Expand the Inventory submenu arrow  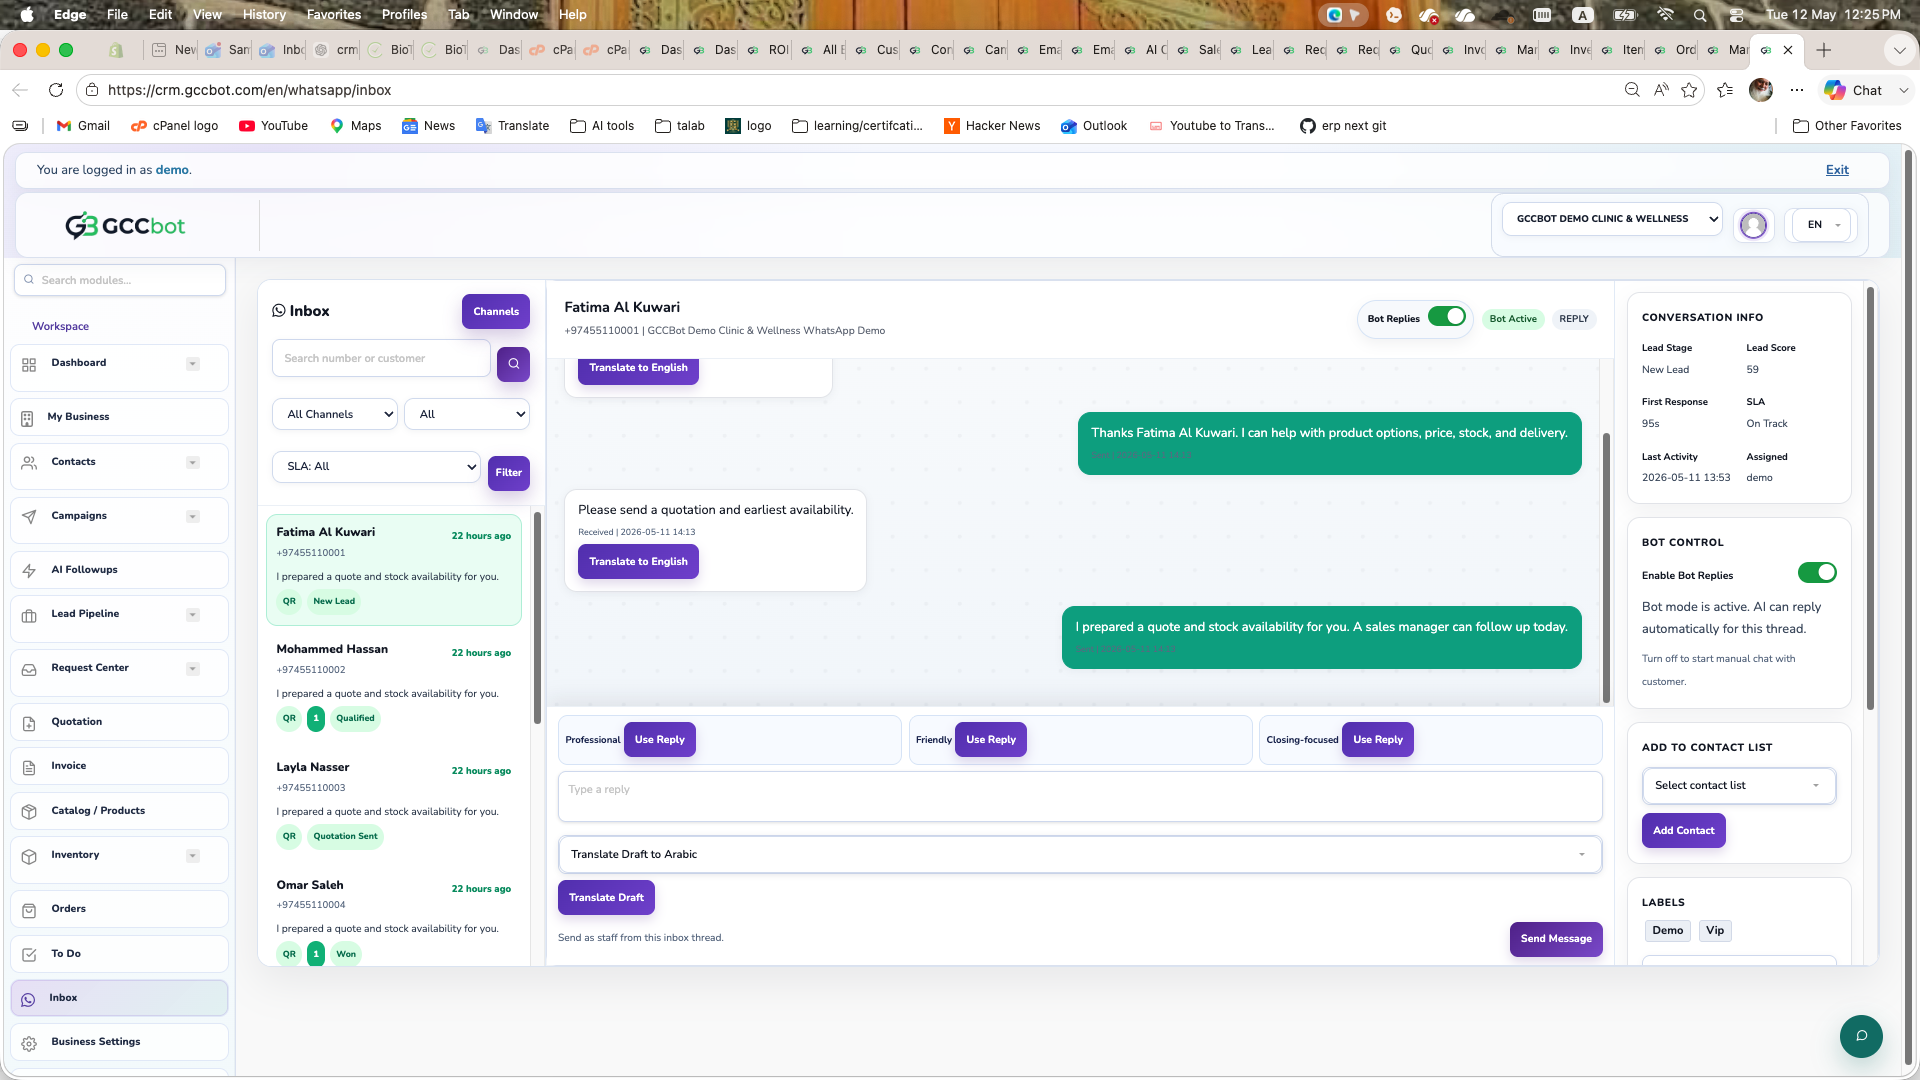(193, 856)
